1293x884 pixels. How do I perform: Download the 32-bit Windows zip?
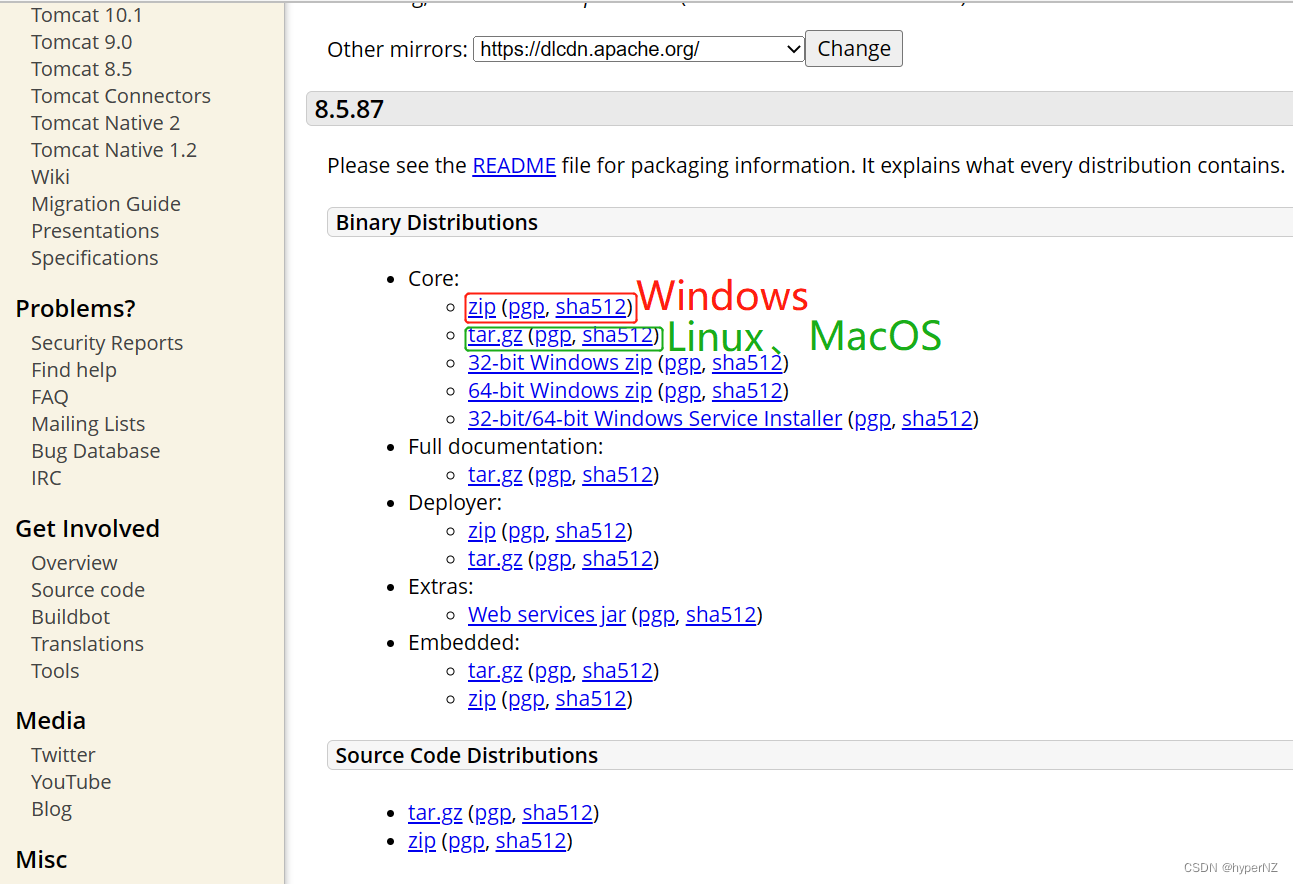tap(560, 363)
